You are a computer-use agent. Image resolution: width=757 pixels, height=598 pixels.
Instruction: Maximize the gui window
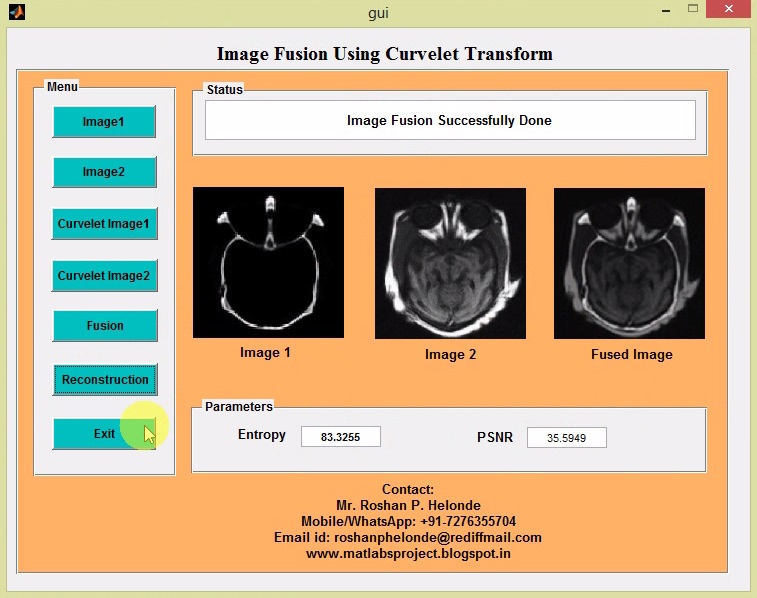tap(693, 9)
